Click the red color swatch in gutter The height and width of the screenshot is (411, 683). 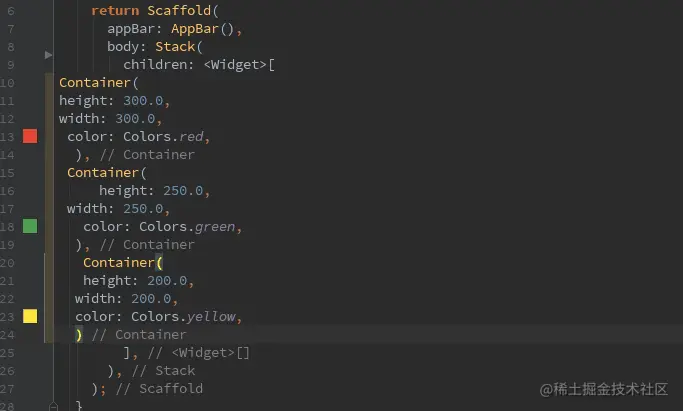[x=30, y=136]
